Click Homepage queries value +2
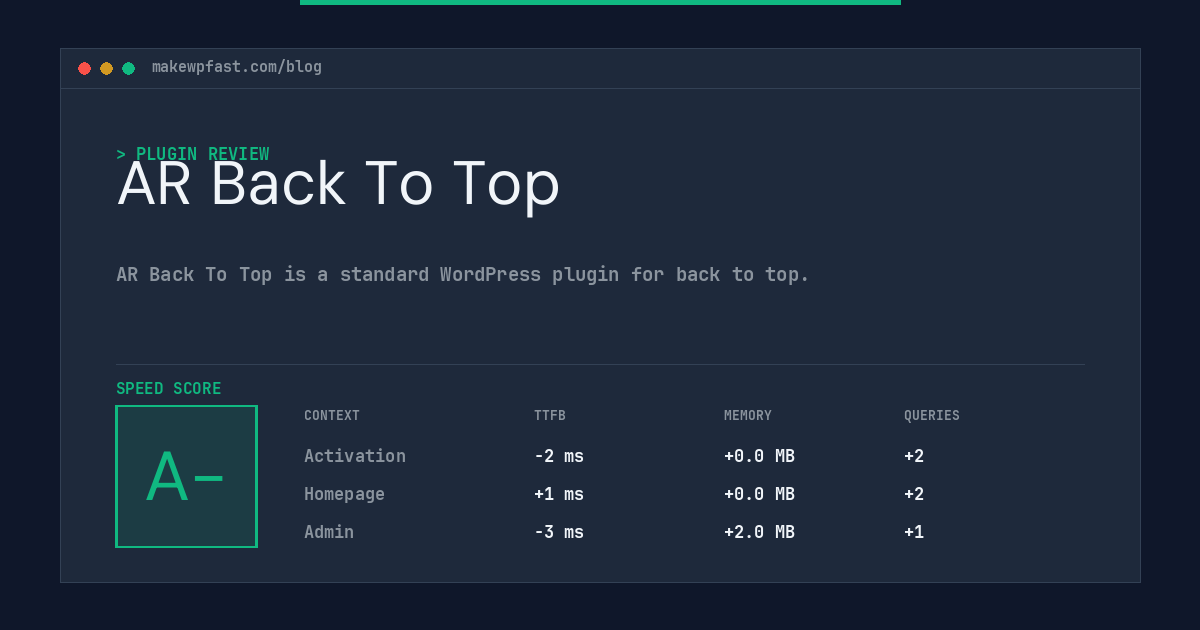The image size is (1200, 630). (x=914, y=494)
